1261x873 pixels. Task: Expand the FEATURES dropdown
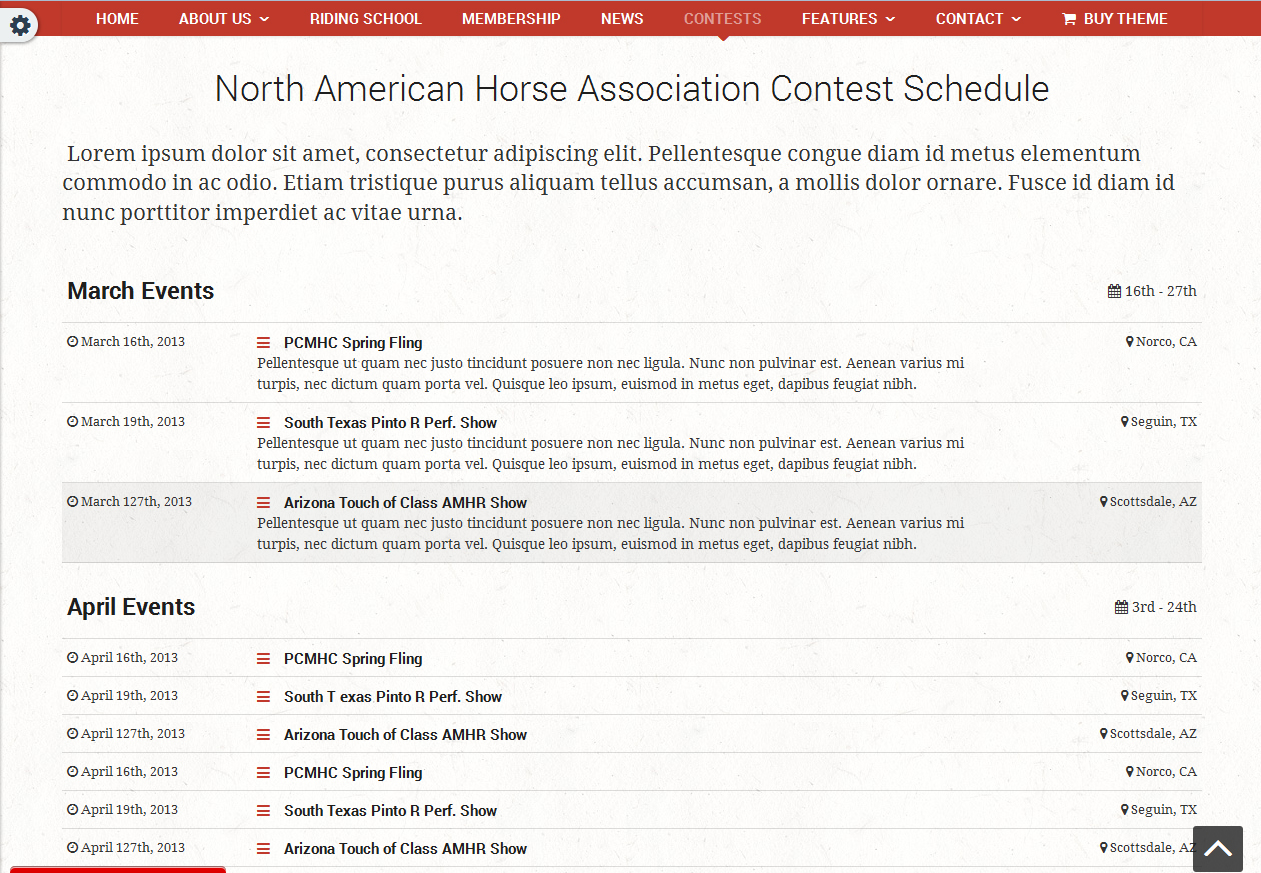[847, 18]
